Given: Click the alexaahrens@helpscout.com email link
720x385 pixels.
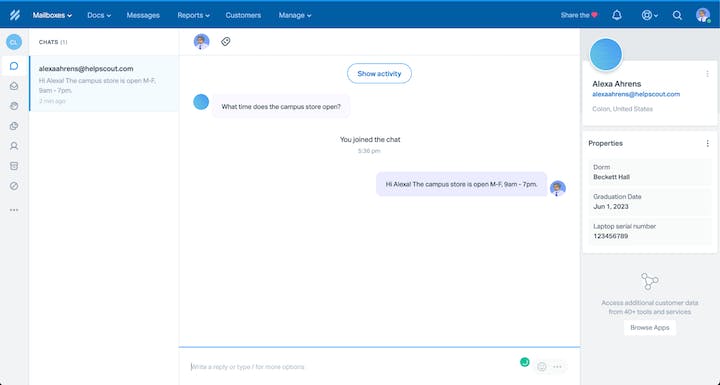Looking at the screenshot, I should point(636,94).
